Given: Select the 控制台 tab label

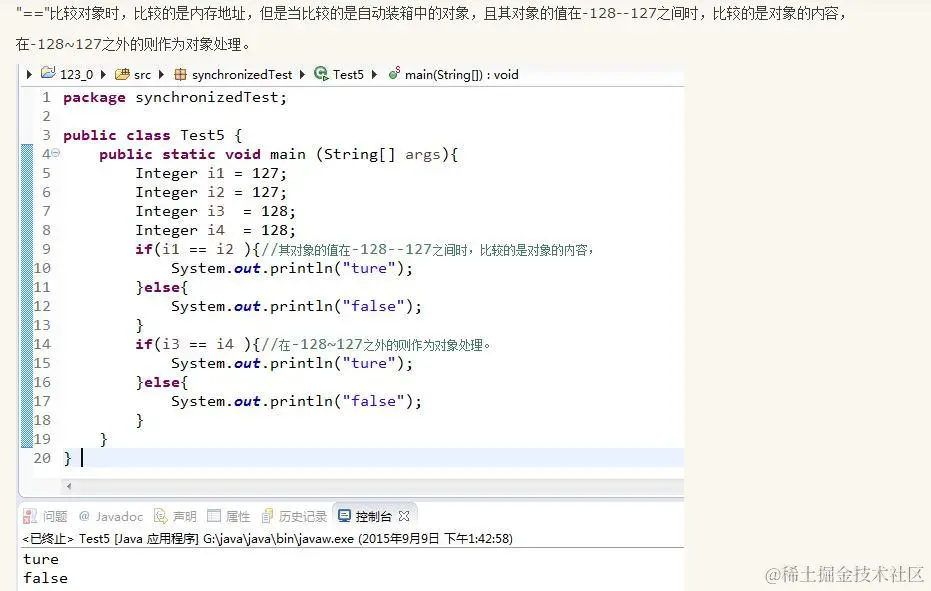Looking at the screenshot, I should tap(373, 516).
